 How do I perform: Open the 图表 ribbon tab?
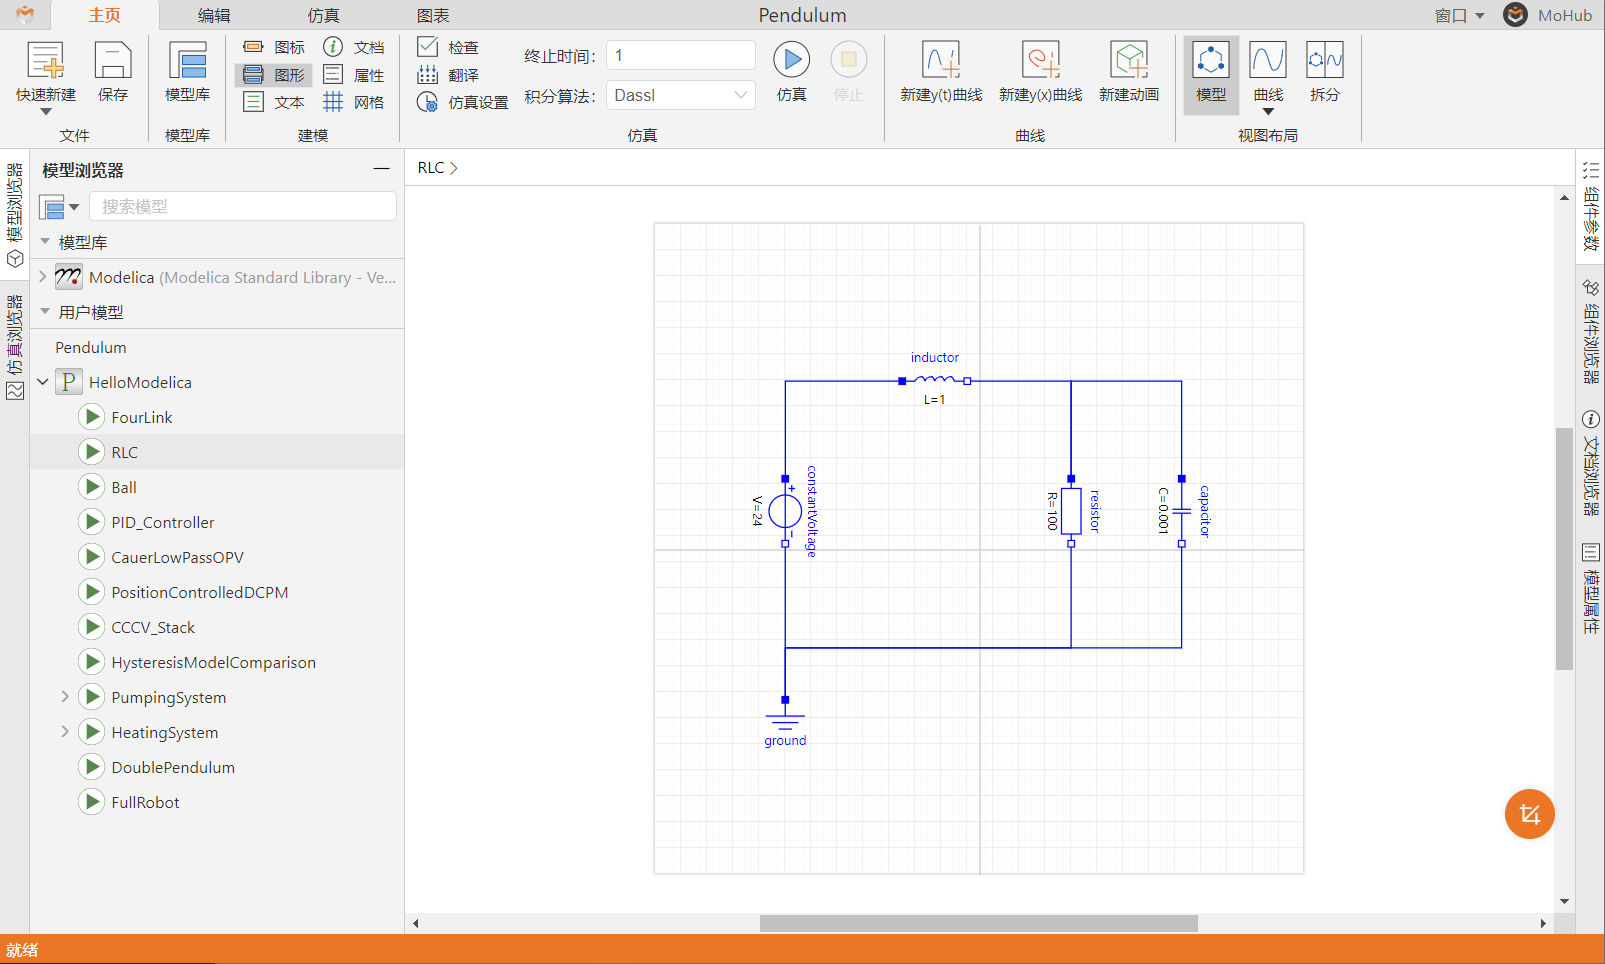coord(432,15)
